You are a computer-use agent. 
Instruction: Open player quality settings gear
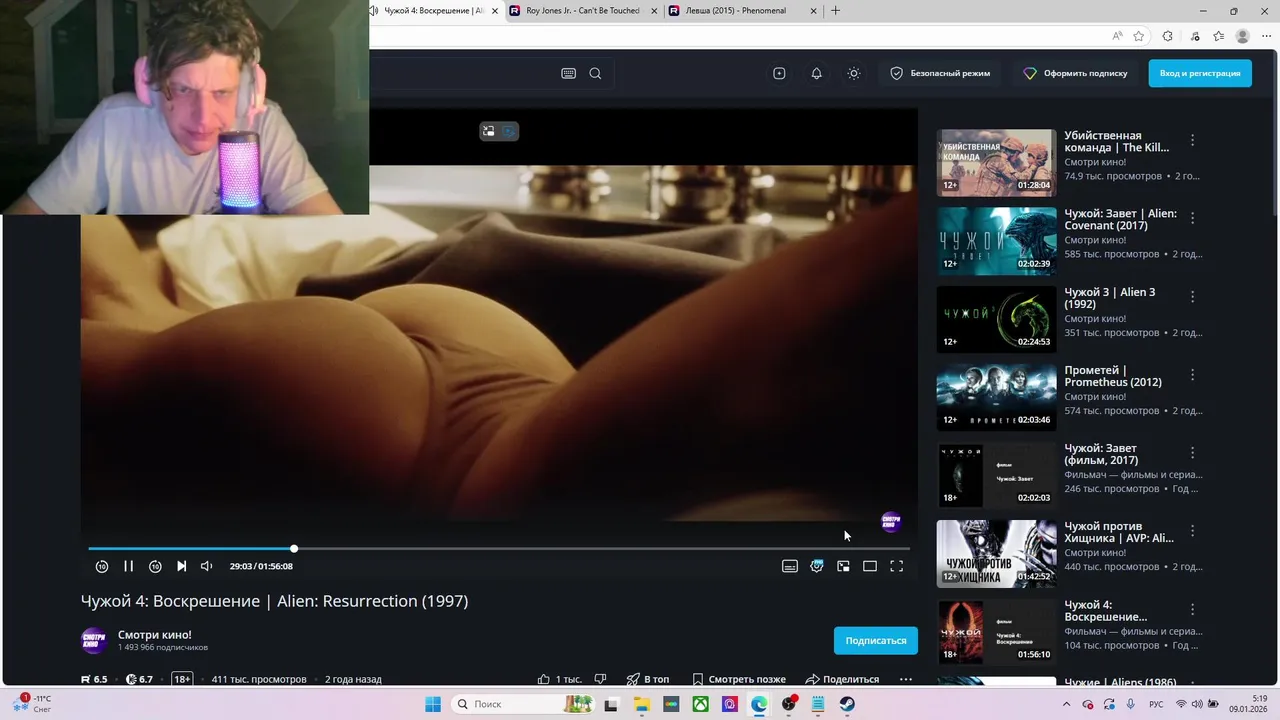(817, 566)
